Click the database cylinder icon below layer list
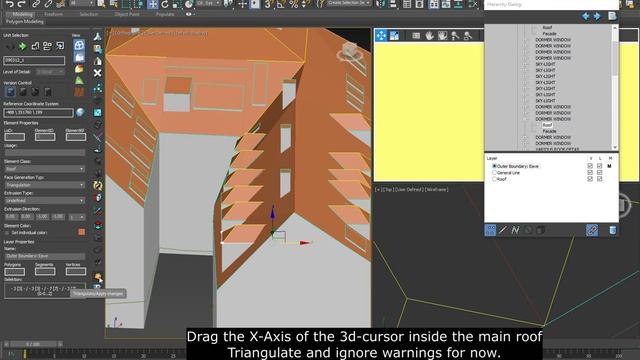 click(613, 230)
